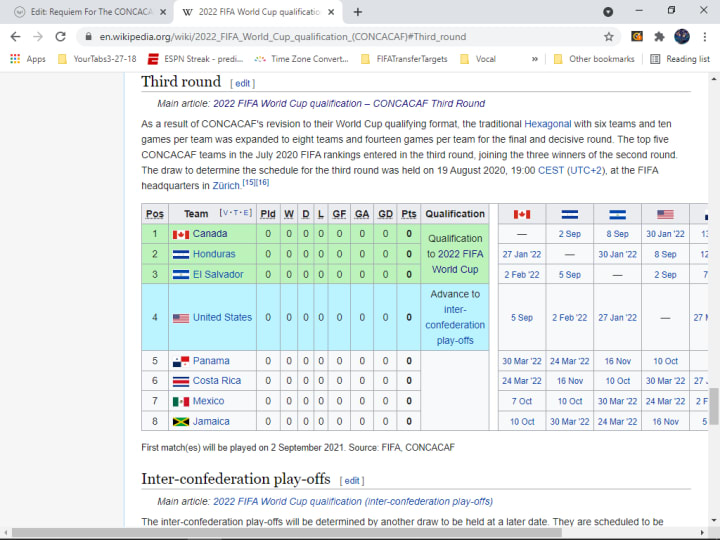Open the inter-confederation play-offs main article link
720x540 pixels.
click(353, 501)
